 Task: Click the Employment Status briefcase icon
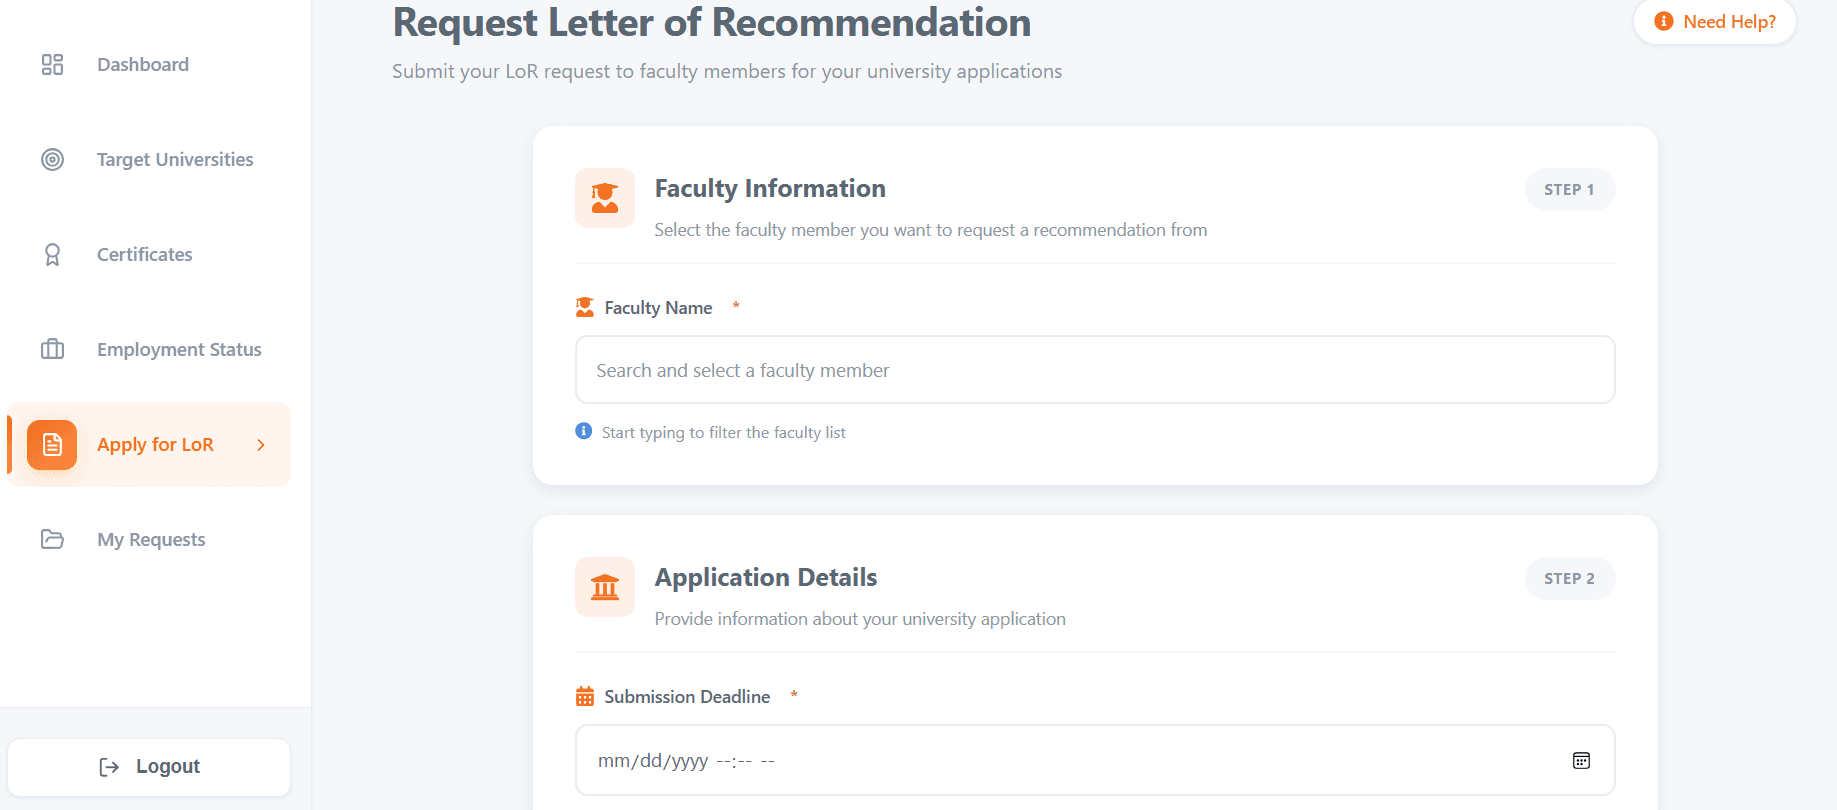click(52, 350)
